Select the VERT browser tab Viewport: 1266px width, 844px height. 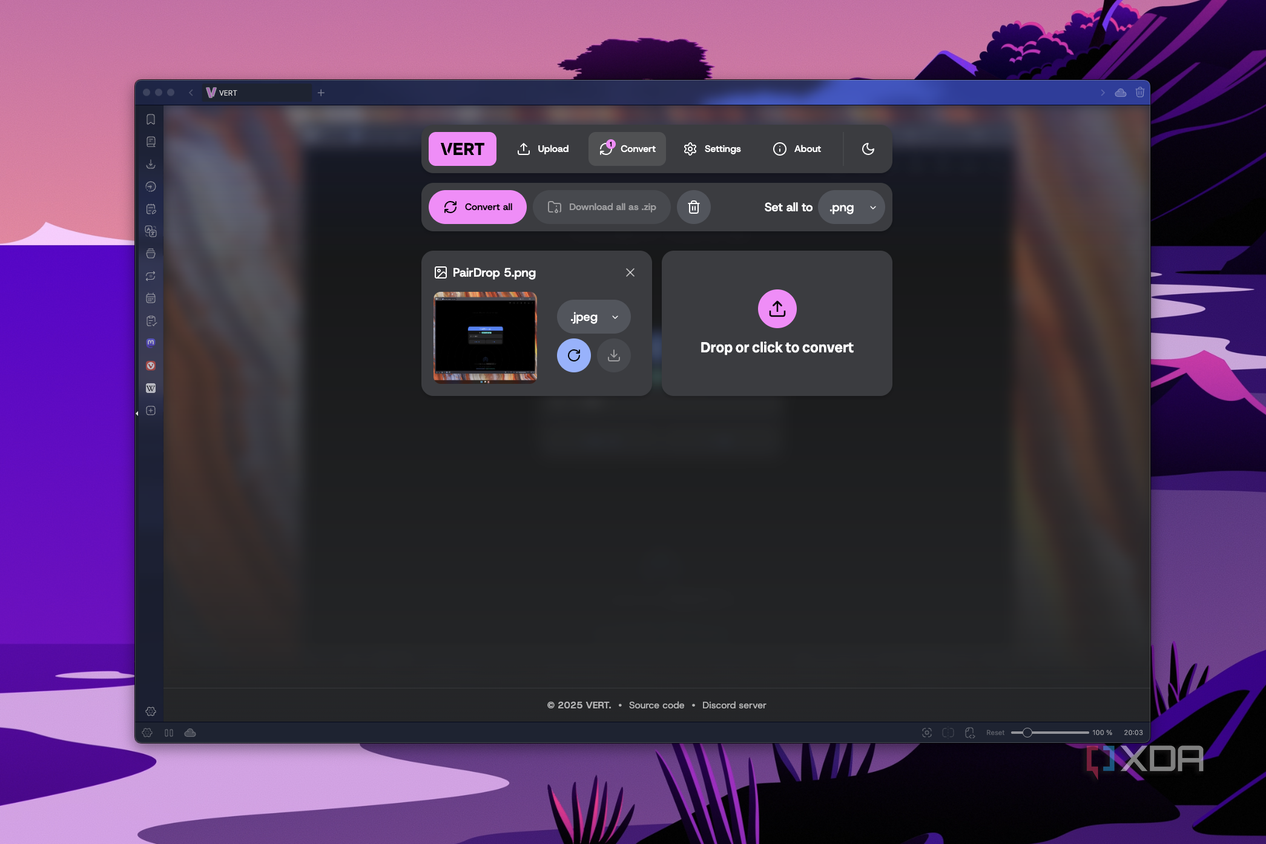click(256, 92)
